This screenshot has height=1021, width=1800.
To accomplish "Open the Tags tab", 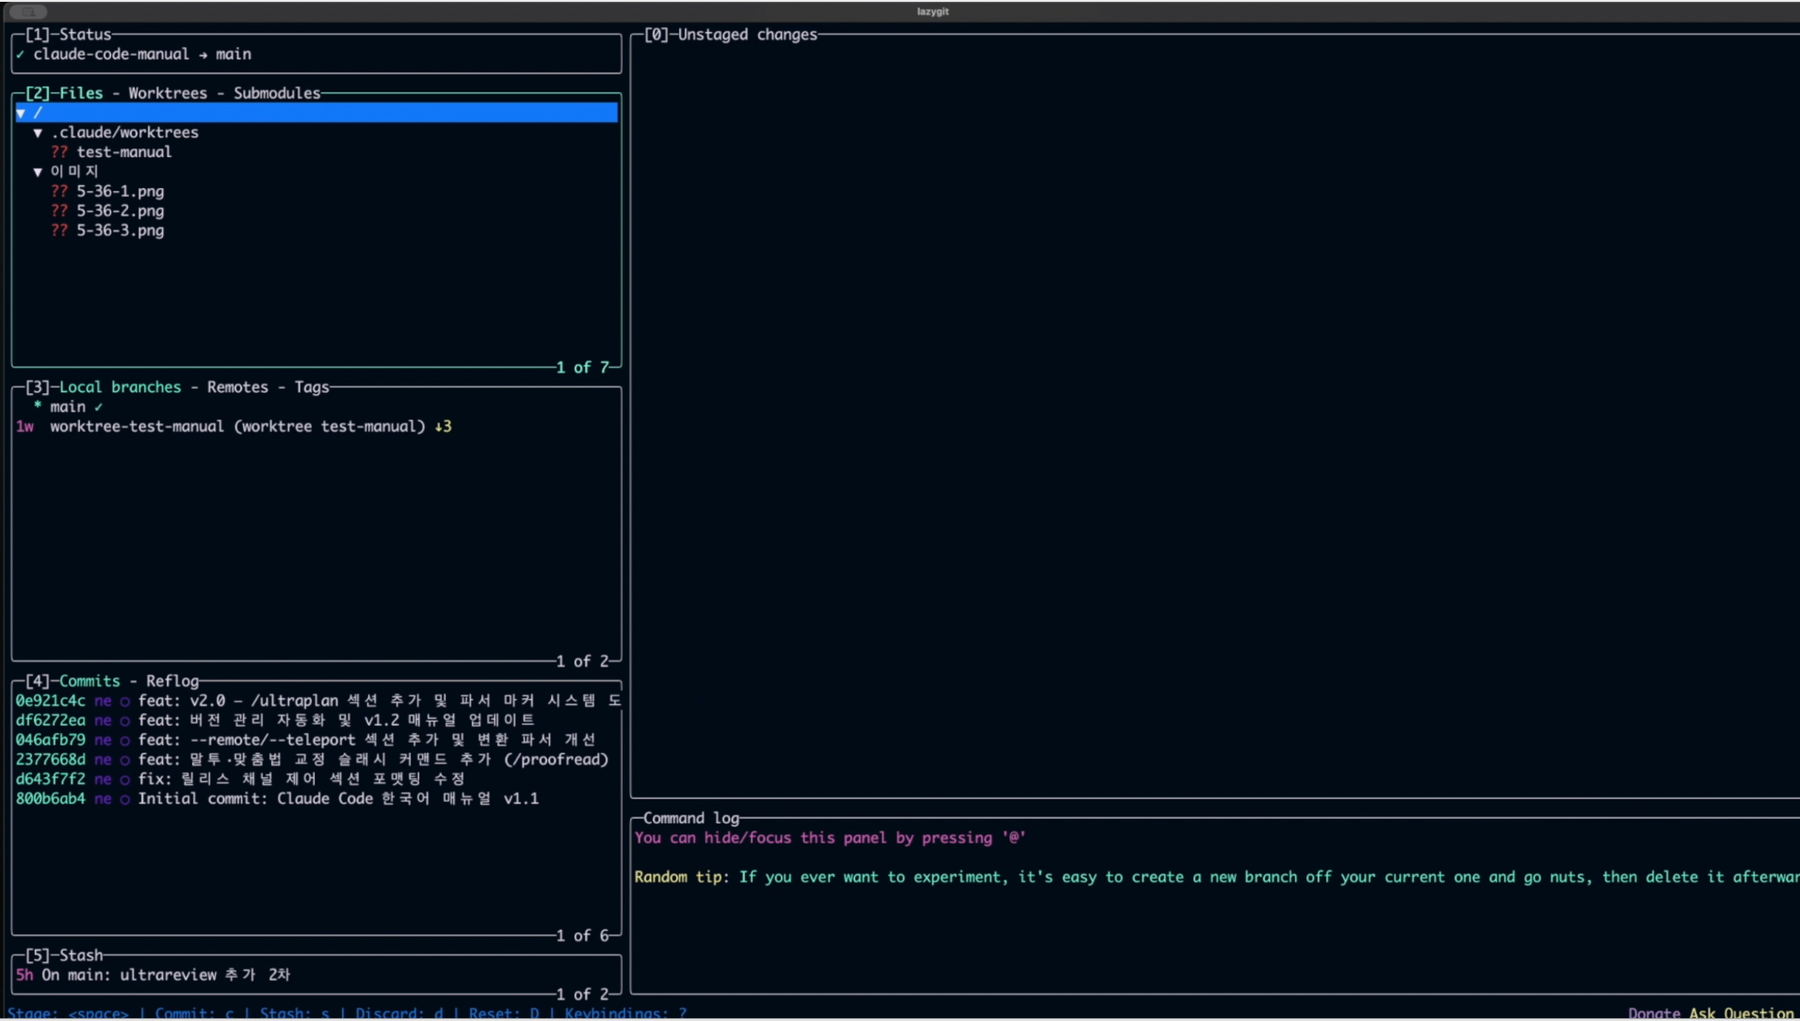I will click(x=312, y=387).
